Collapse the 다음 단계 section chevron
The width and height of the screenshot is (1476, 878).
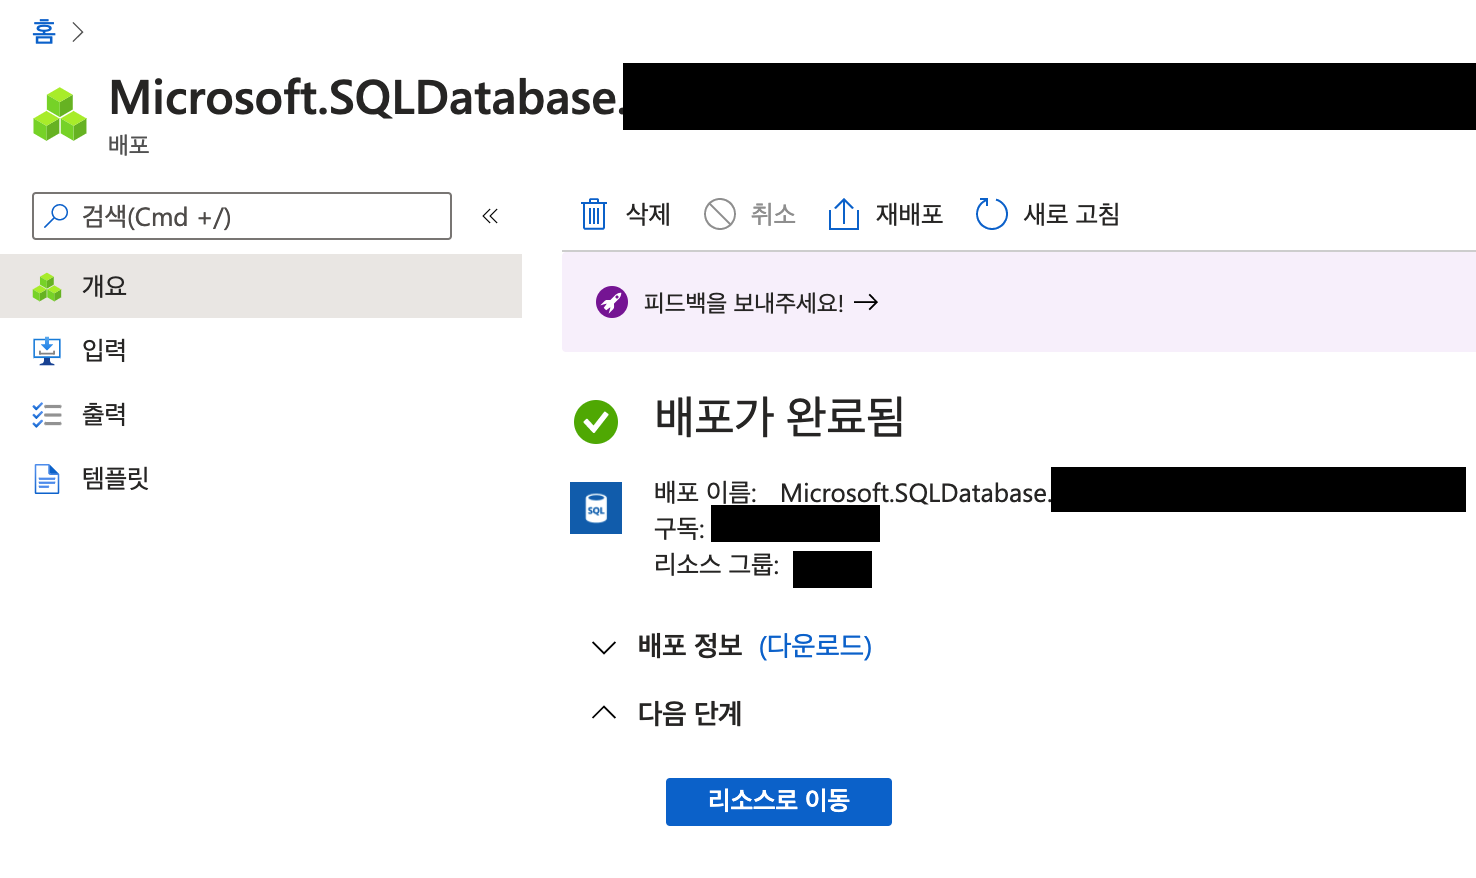point(604,713)
